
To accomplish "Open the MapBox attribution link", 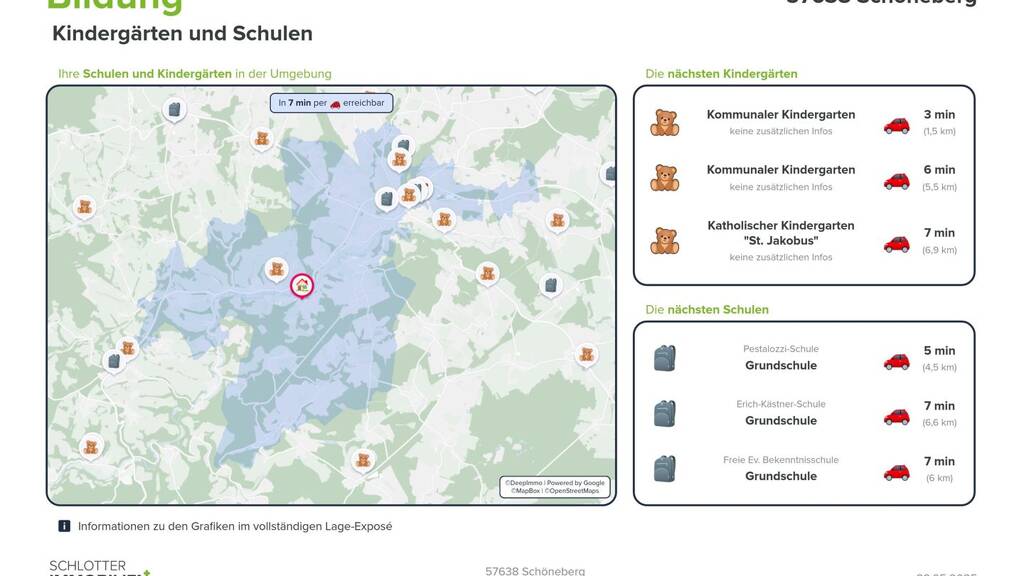I will 525,491.
